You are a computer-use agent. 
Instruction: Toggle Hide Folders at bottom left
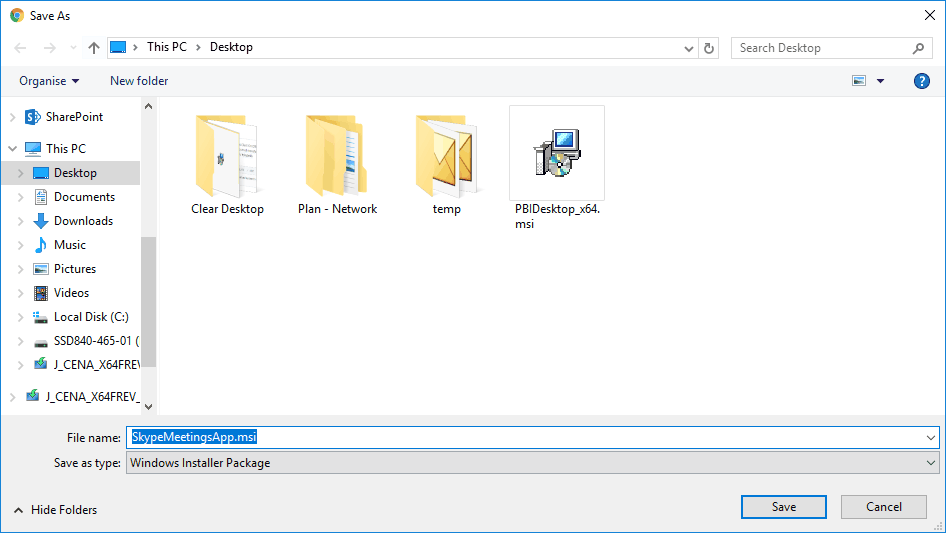pos(56,510)
